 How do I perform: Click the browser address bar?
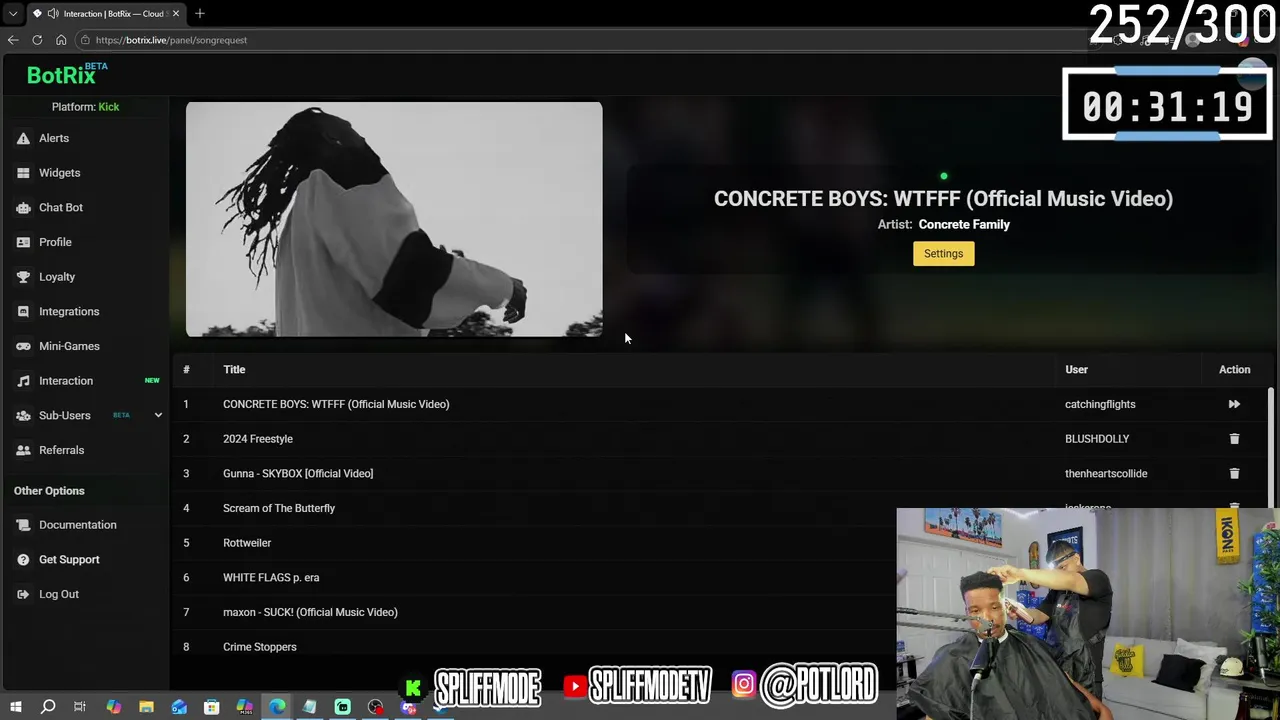580,40
